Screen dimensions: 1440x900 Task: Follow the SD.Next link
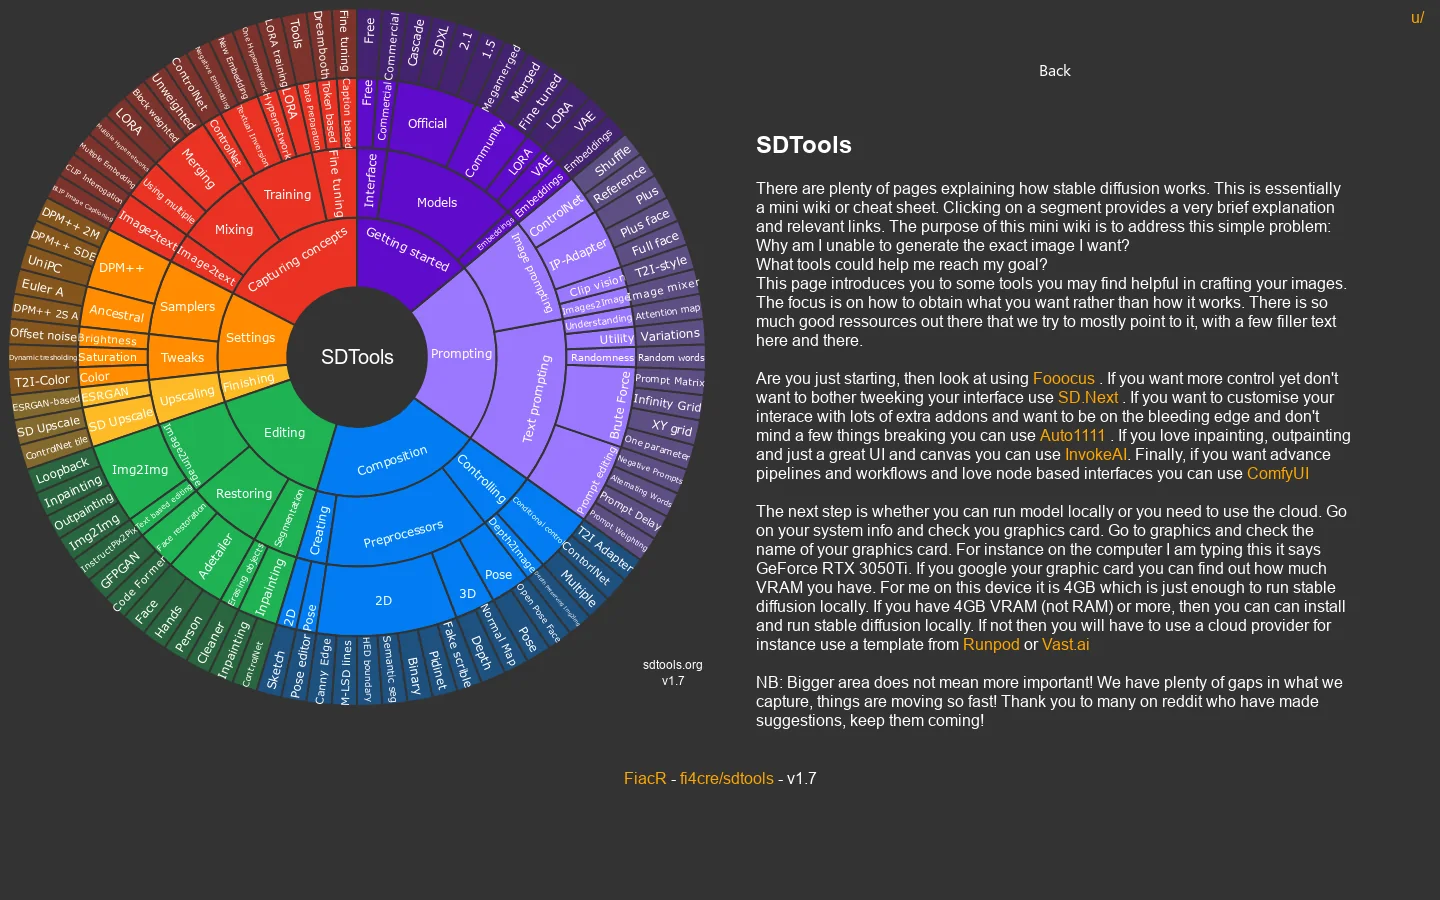(x=1088, y=398)
